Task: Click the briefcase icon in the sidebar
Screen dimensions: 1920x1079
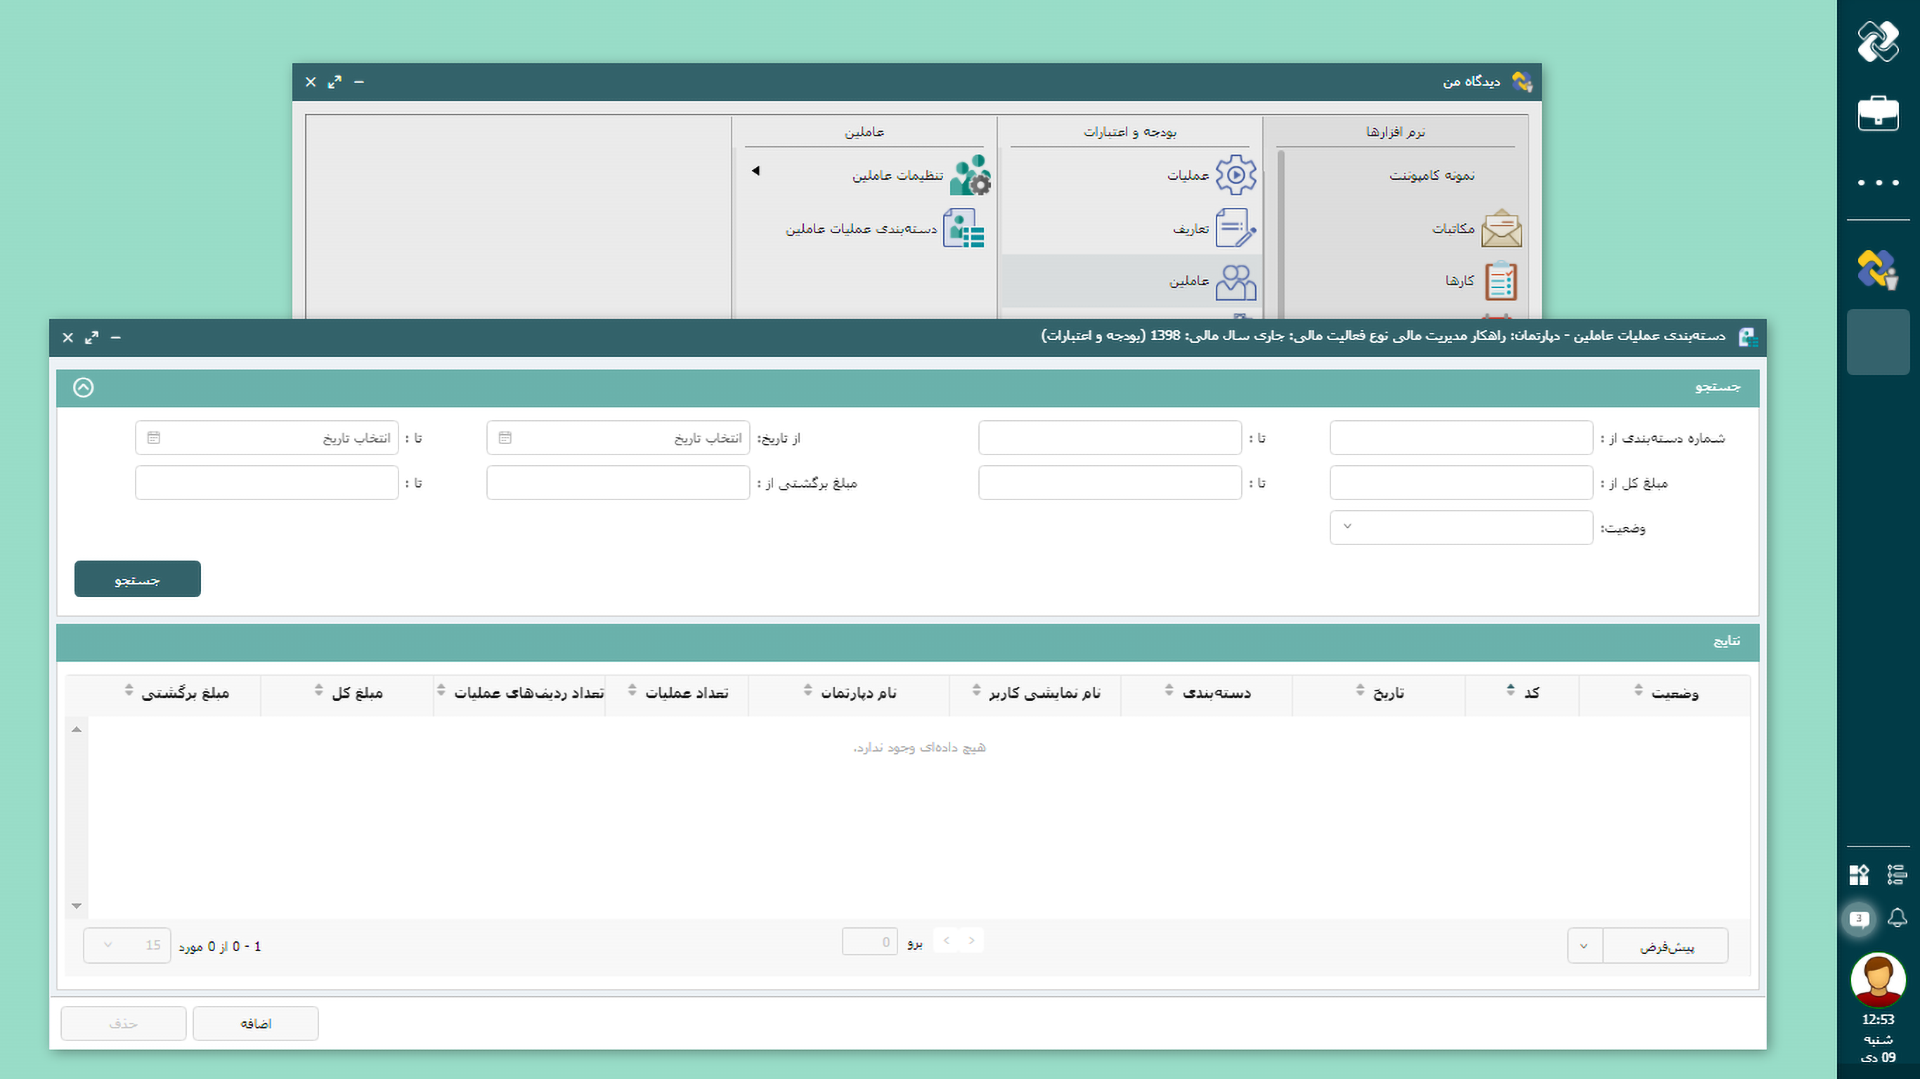Action: click(1877, 113)
